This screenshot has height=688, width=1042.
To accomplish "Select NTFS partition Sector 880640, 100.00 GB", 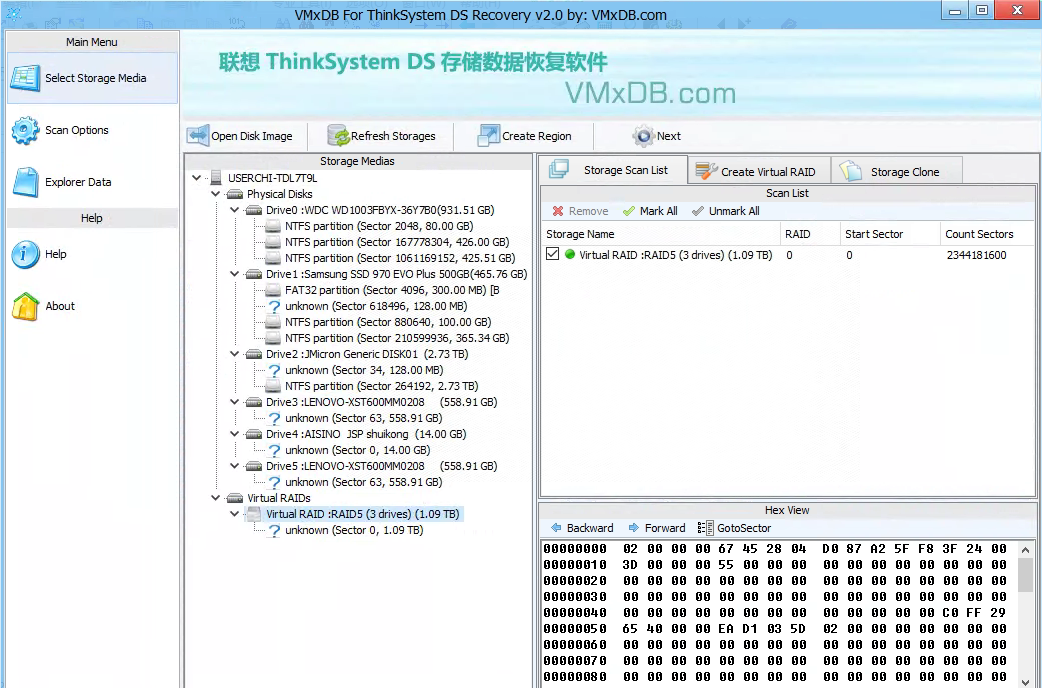I will click(388, 322).
